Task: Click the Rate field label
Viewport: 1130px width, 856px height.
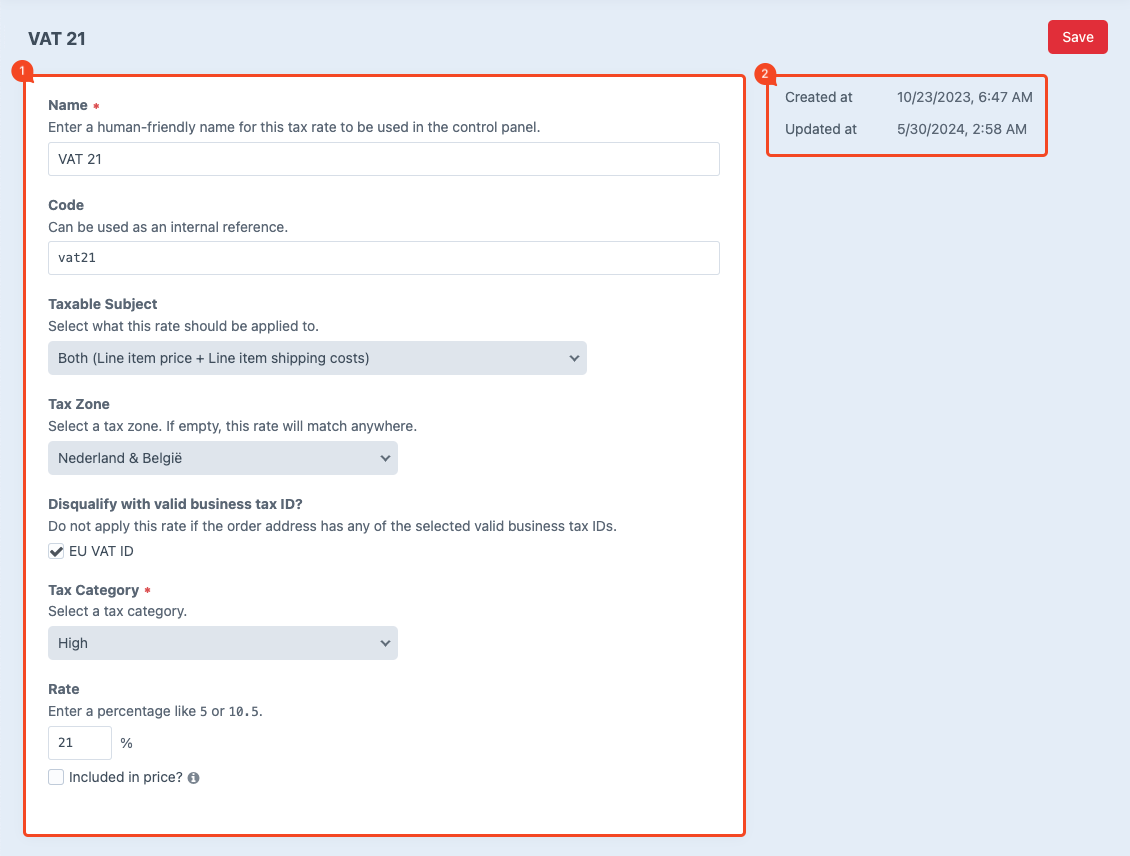Action: tap(63, 689)
